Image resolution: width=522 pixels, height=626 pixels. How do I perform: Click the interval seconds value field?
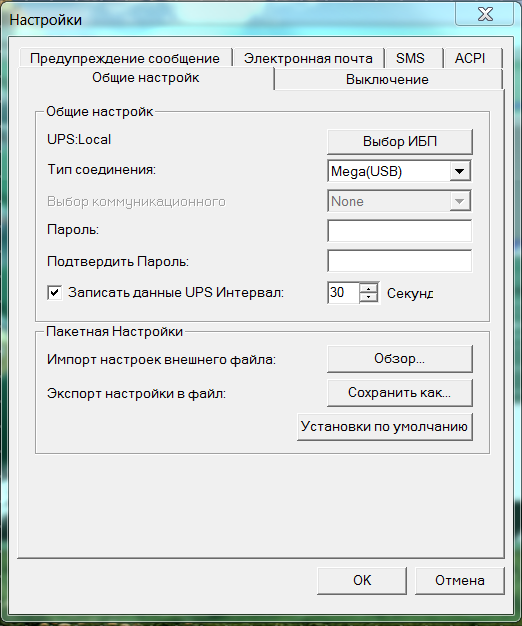click(343, 293)
